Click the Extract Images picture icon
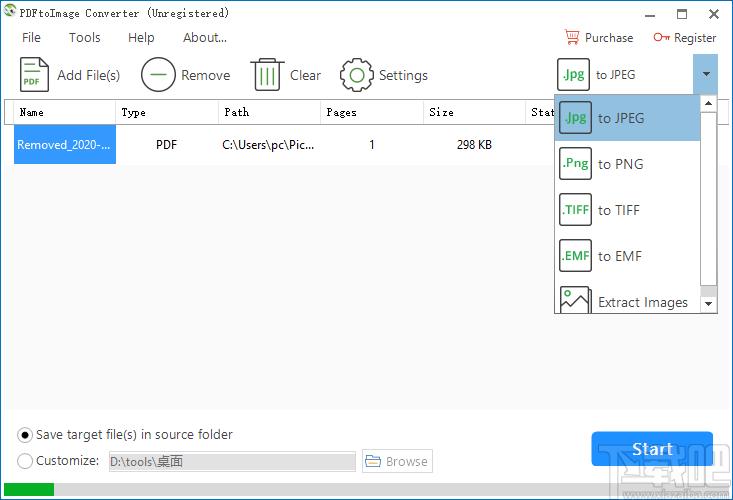This screenshot has width=733, height=500. click(x=575, y=300)
